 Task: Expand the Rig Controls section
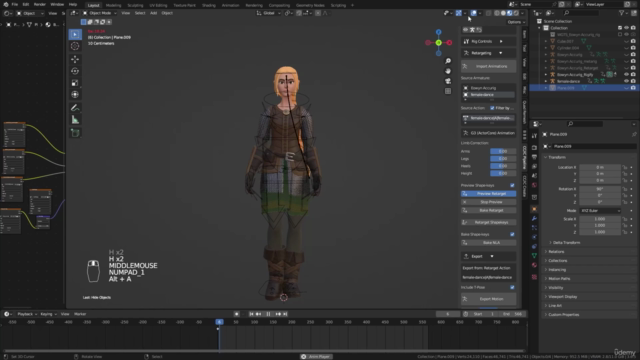pos(489,41)
